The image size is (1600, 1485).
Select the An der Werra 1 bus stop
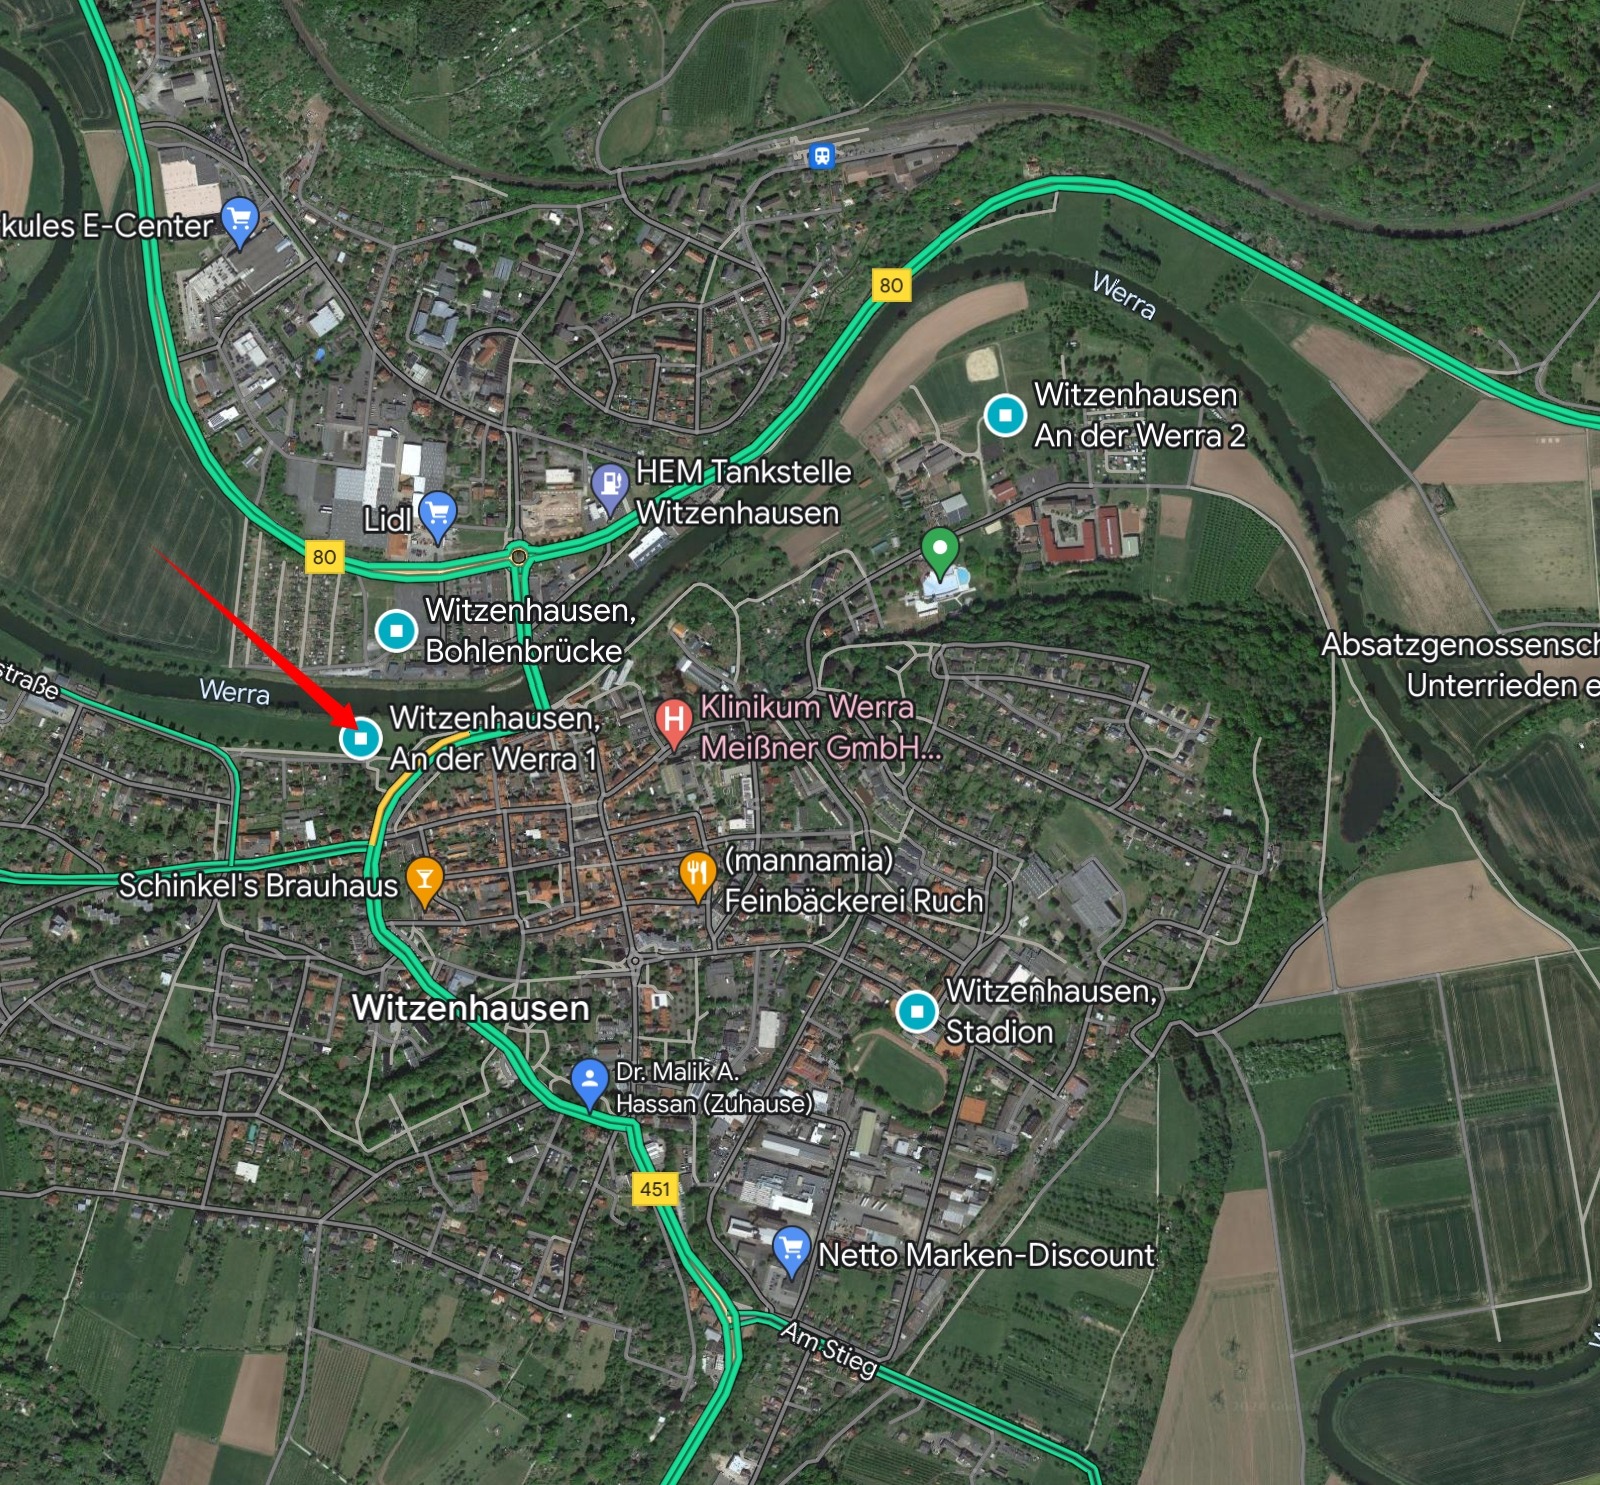(x=360, y=739)
